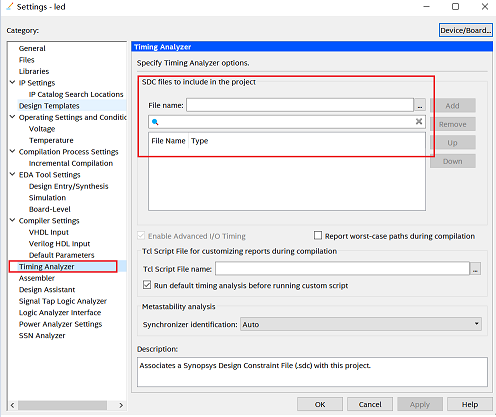The height and width of the screenshot is (417, 496).
Task: Click the search magnifier icon in filter box
Action: click(155, 122)
